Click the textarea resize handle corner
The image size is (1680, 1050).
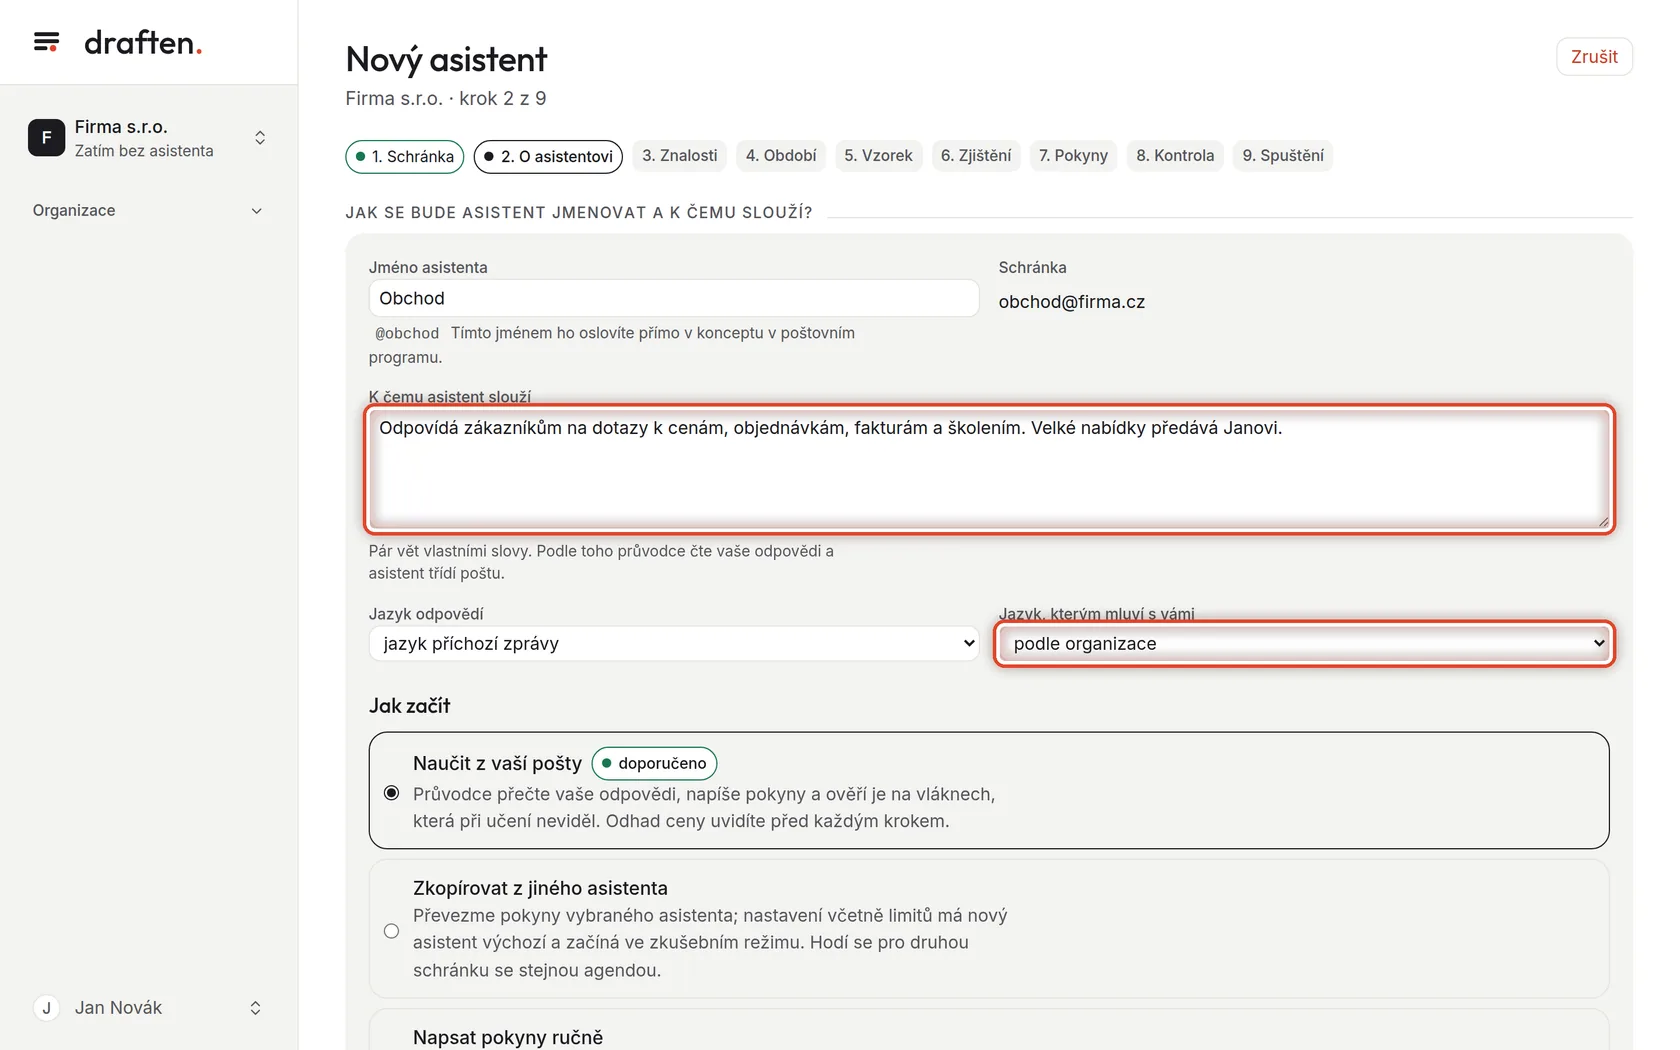point(1603,521)
